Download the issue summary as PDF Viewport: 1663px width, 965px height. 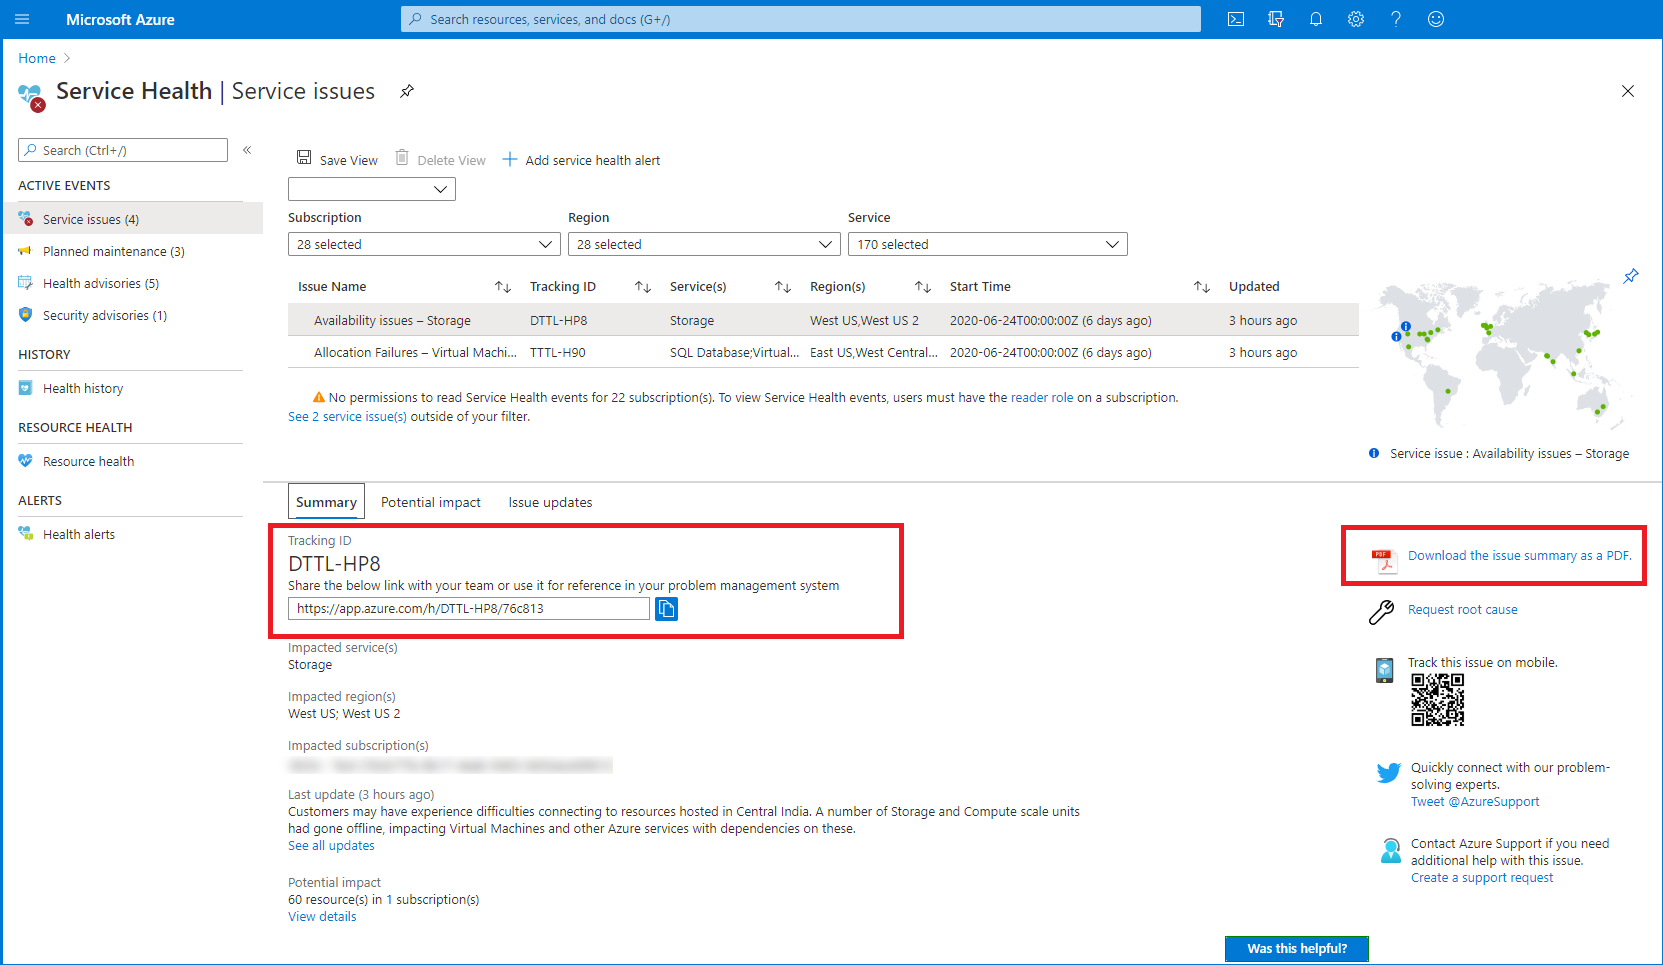[1518, 556]
